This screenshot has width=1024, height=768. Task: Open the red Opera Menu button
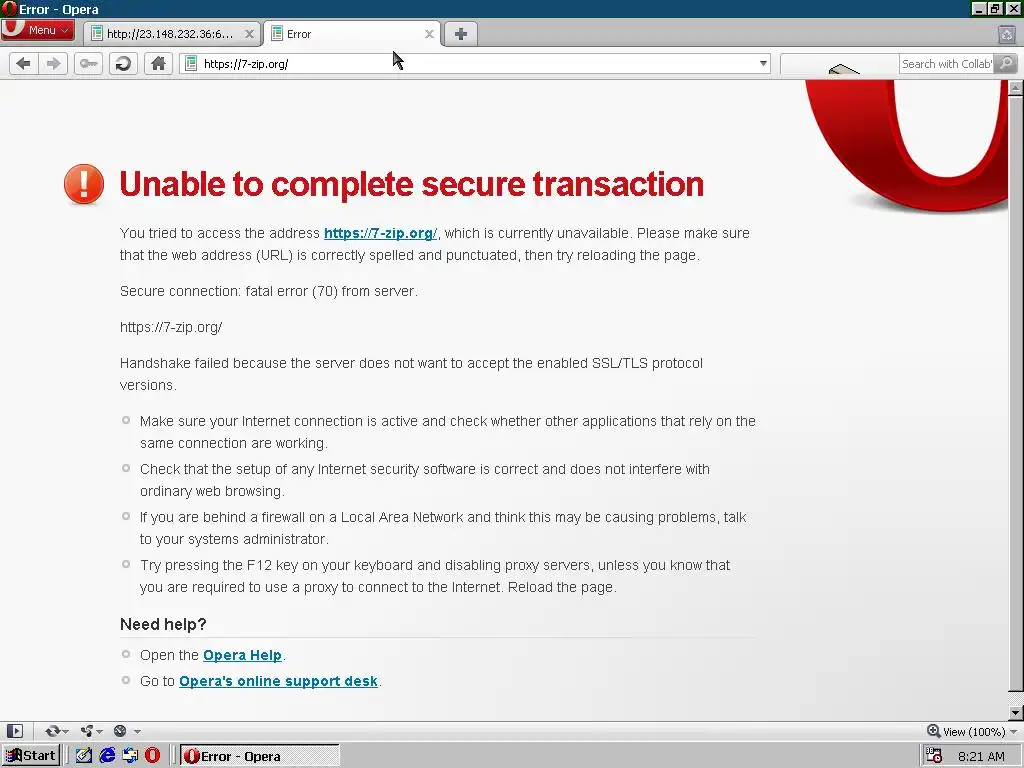pyautogui.click(x=38, y=30)
